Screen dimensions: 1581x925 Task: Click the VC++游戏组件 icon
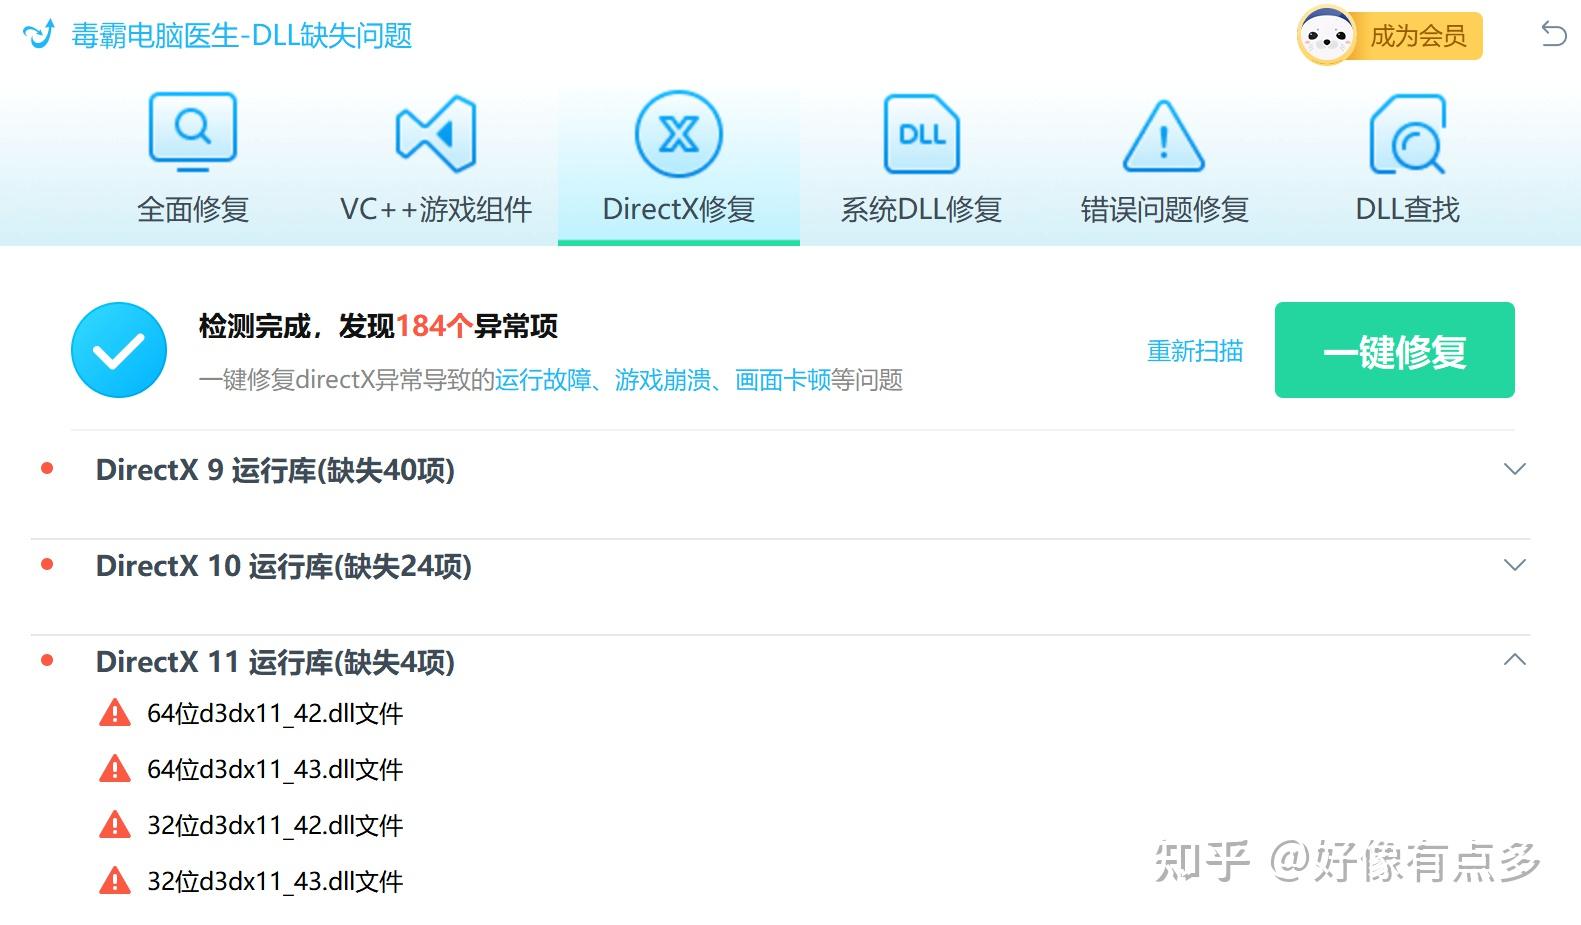point(436,133)
